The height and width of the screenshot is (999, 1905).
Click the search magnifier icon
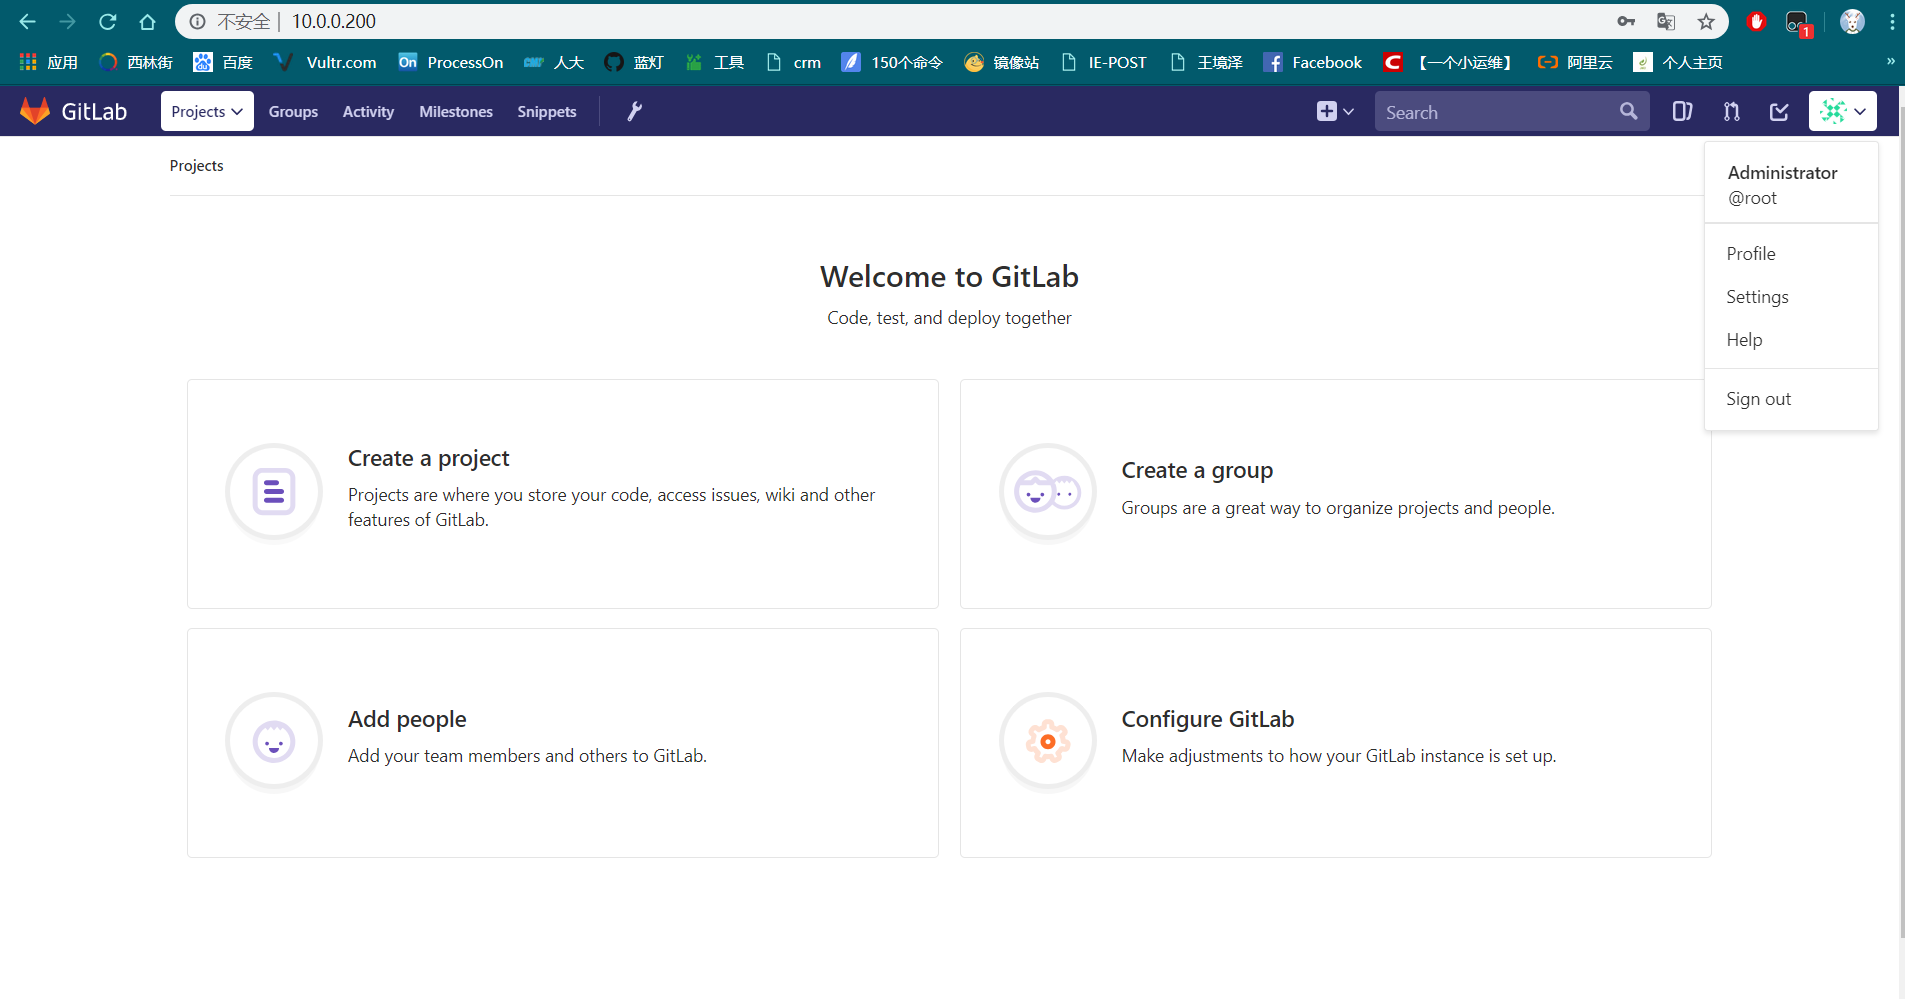pos(1629,111)
